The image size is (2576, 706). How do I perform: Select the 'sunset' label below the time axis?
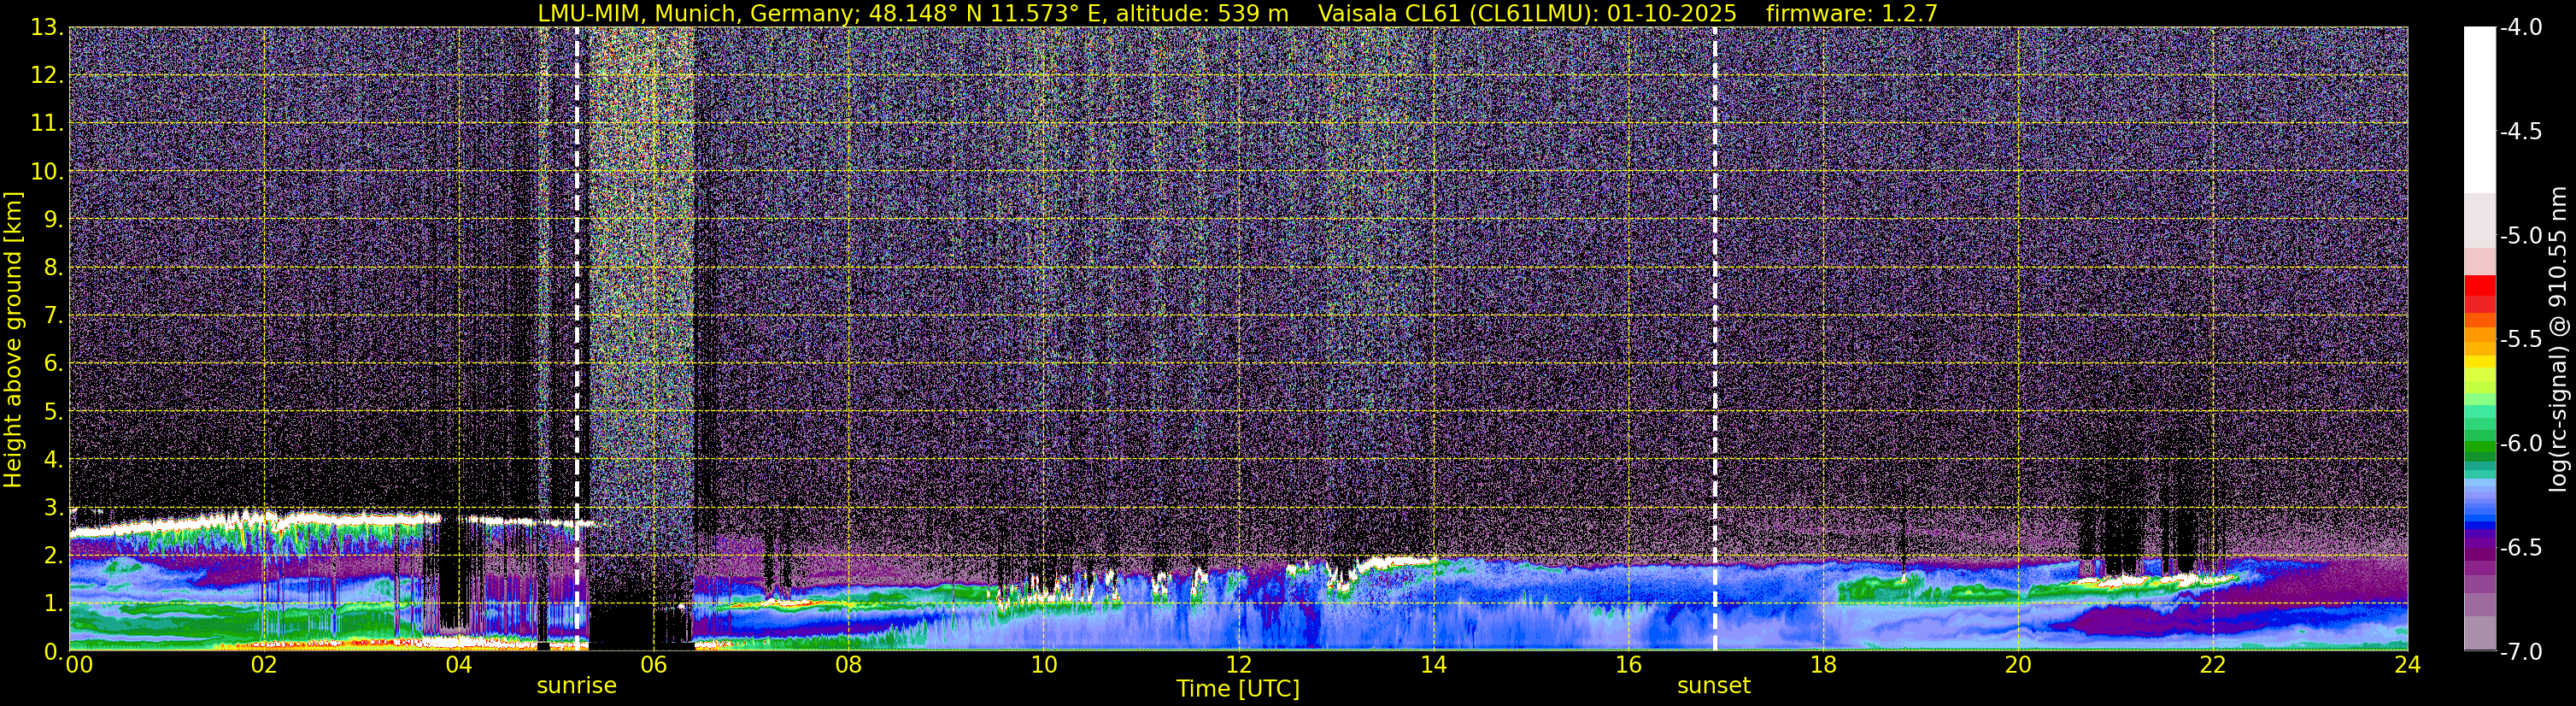click(x=1714, y=686)
